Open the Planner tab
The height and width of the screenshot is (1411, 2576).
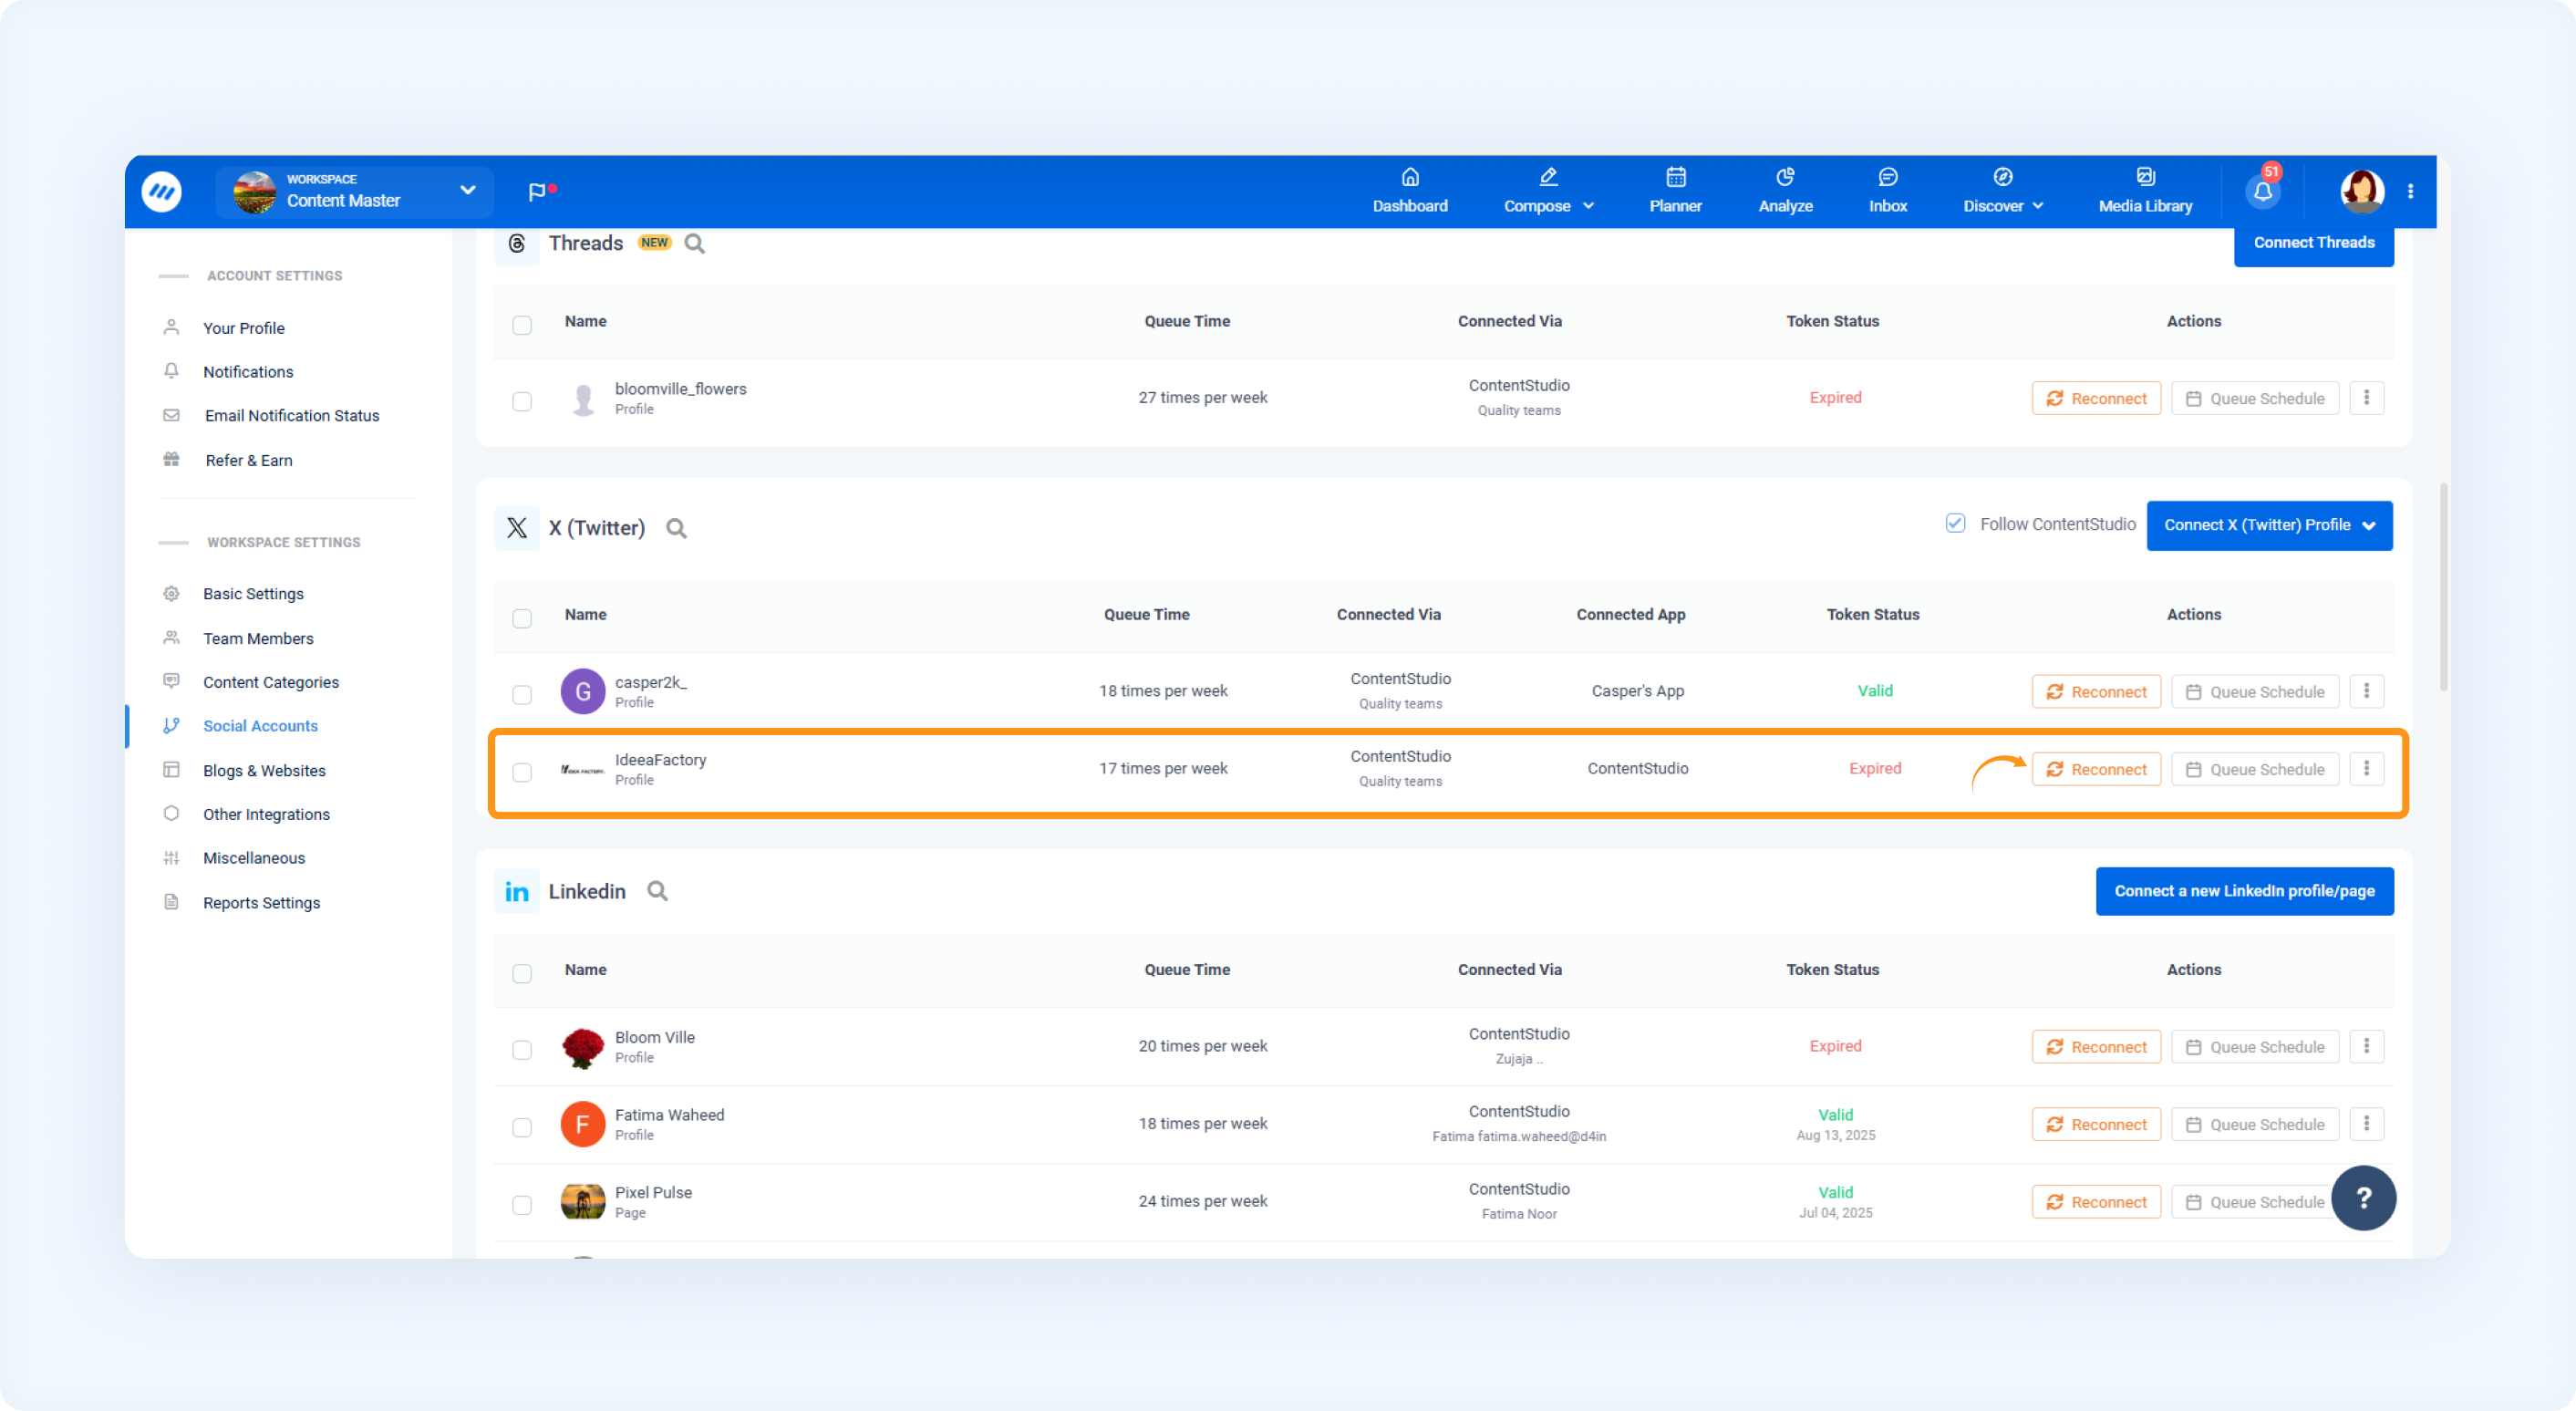pos(1675,190)
